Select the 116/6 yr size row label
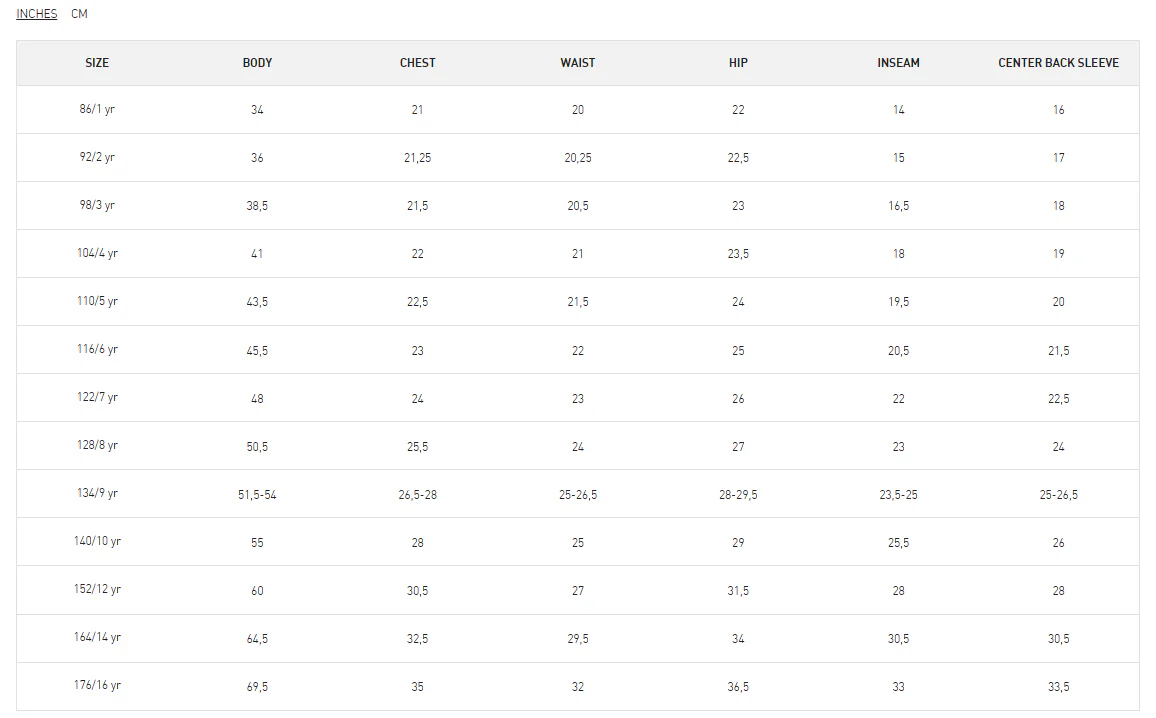 pos(97,349)
